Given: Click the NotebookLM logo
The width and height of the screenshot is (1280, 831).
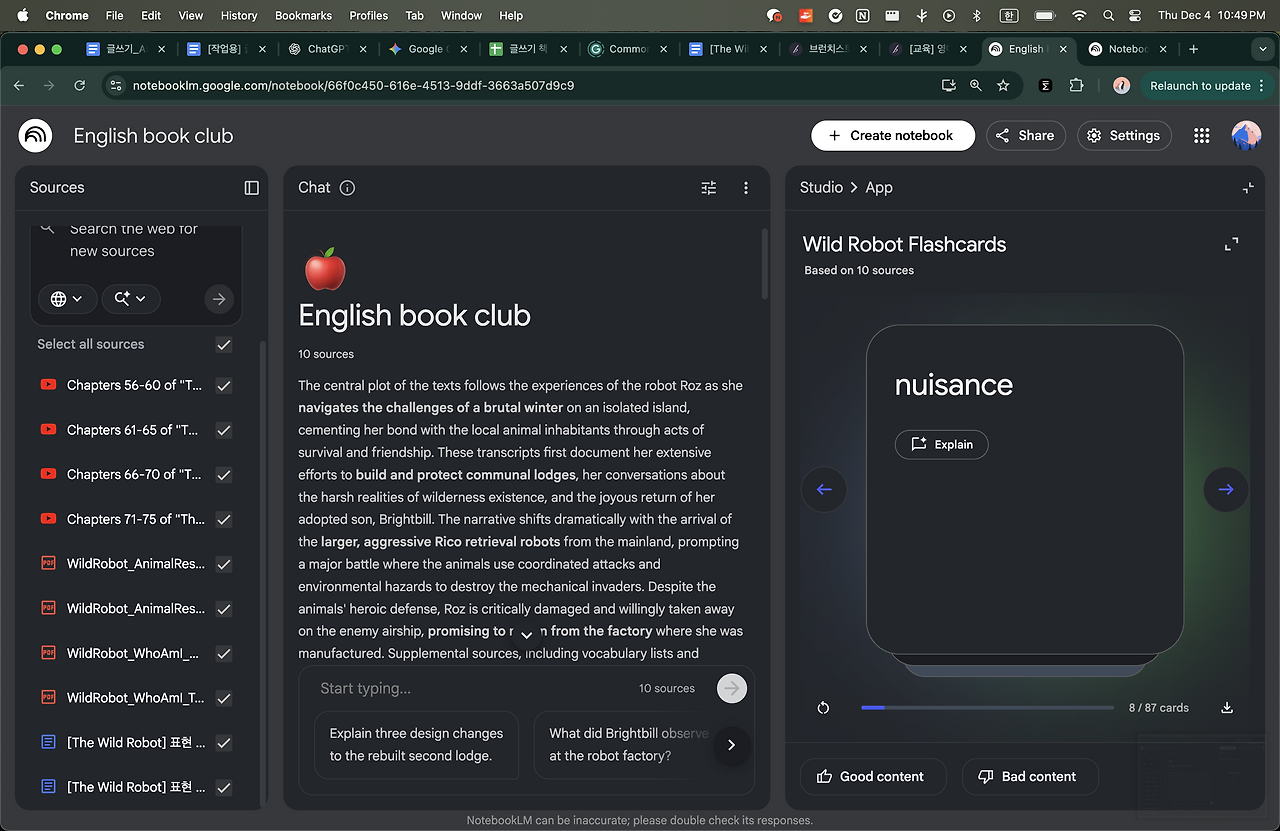Looking at the screenshot, I should tap(36, 135).
